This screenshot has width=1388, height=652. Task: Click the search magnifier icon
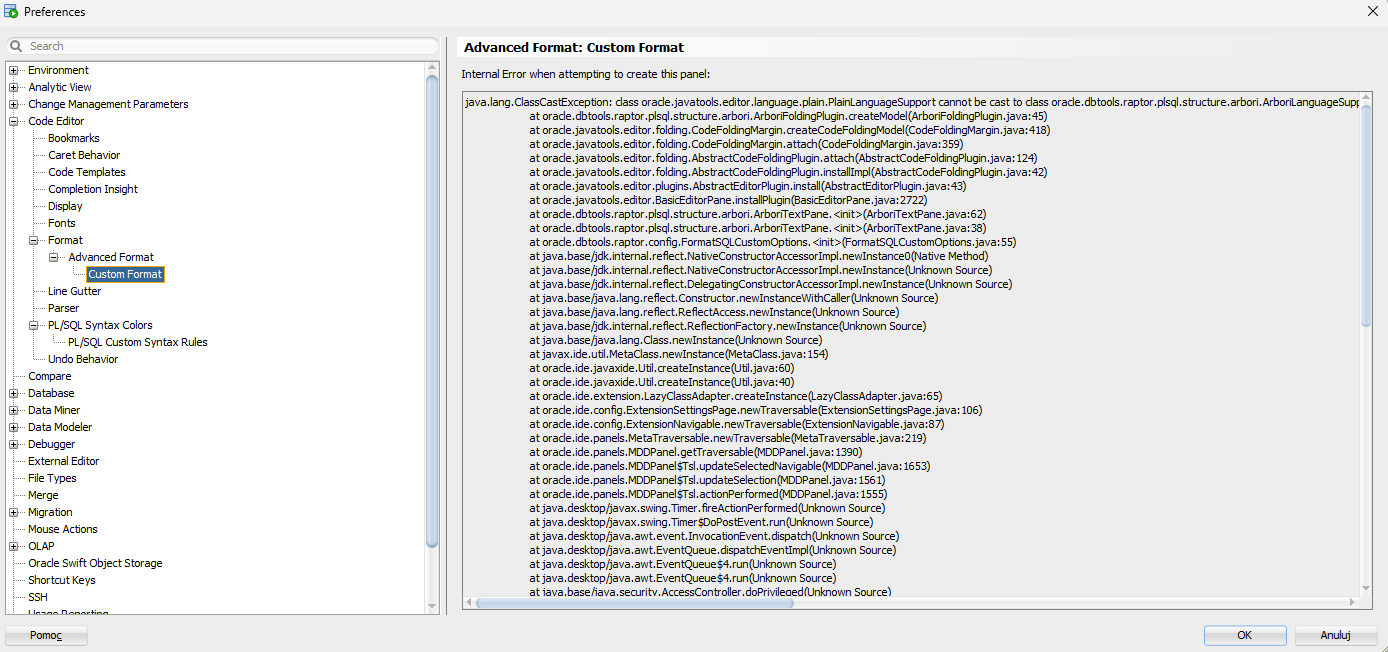14,45
